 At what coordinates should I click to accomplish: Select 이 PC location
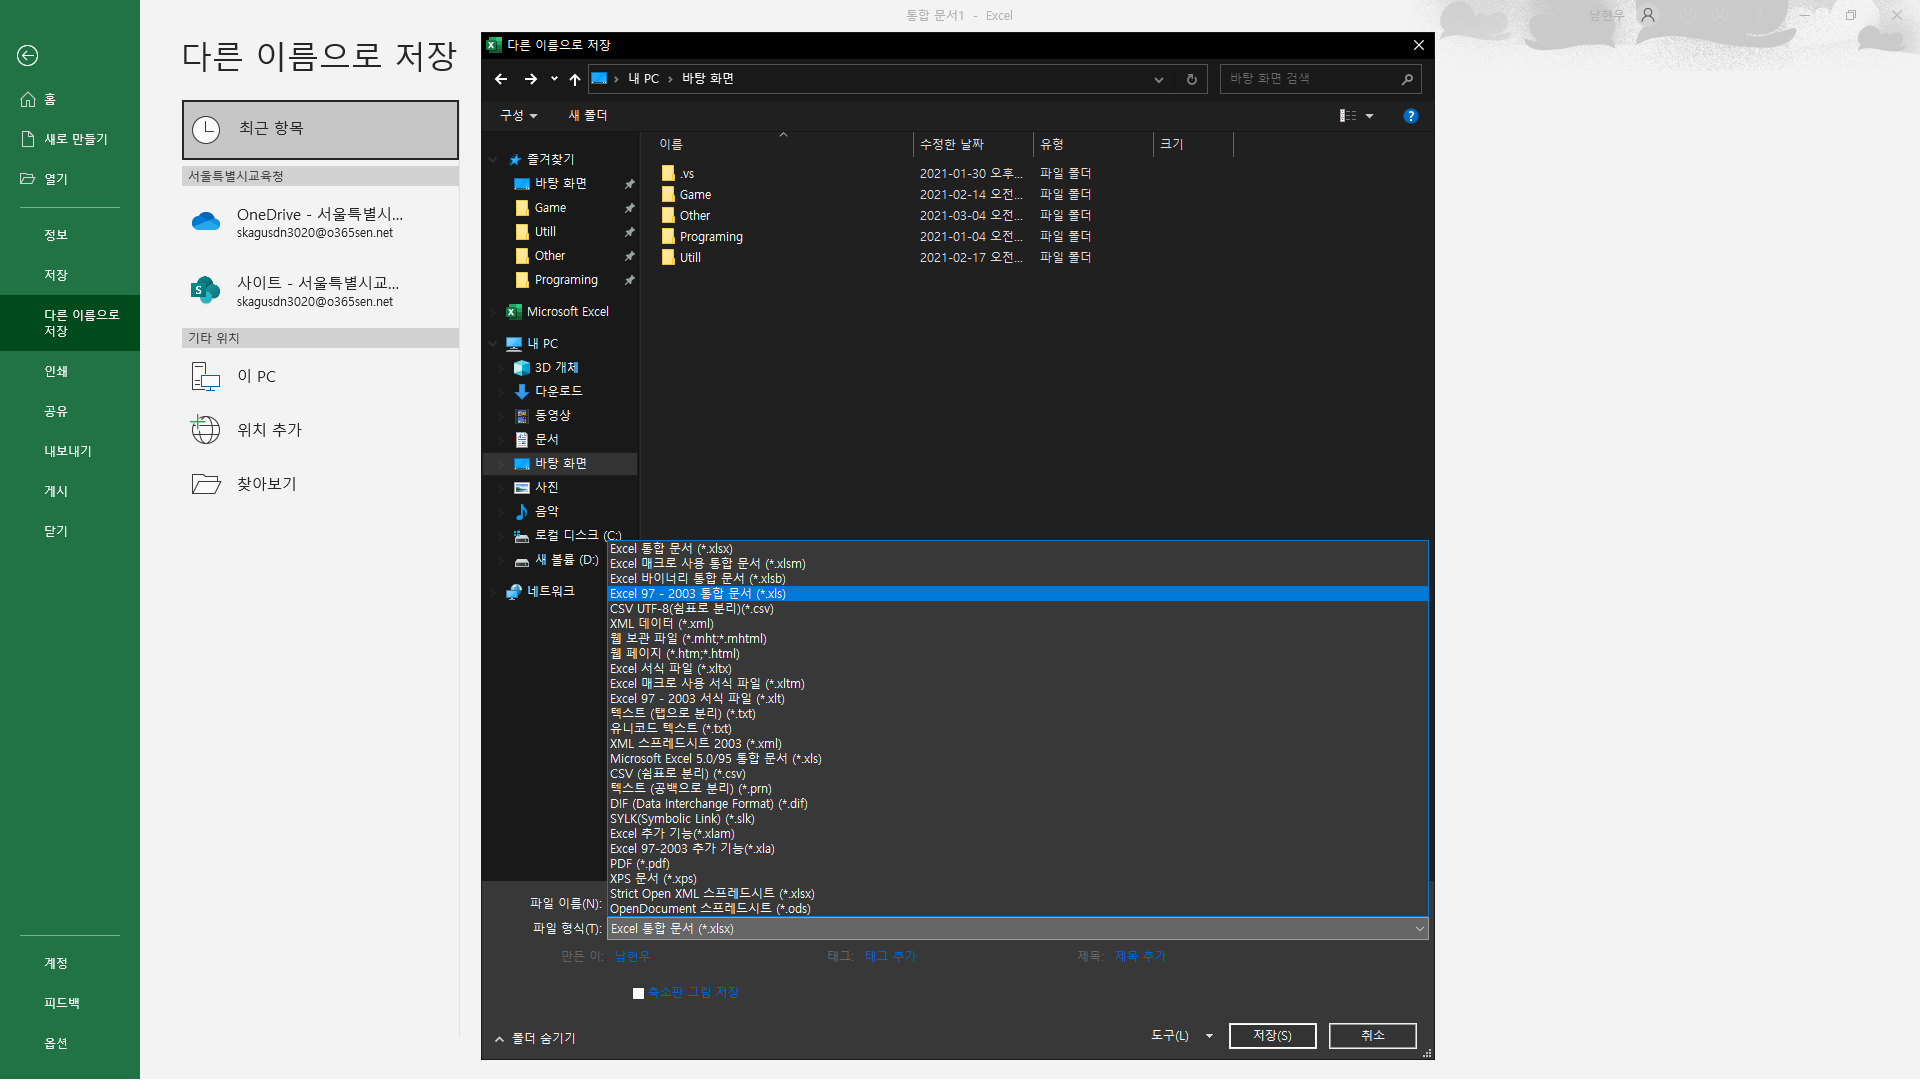point(320,376)
